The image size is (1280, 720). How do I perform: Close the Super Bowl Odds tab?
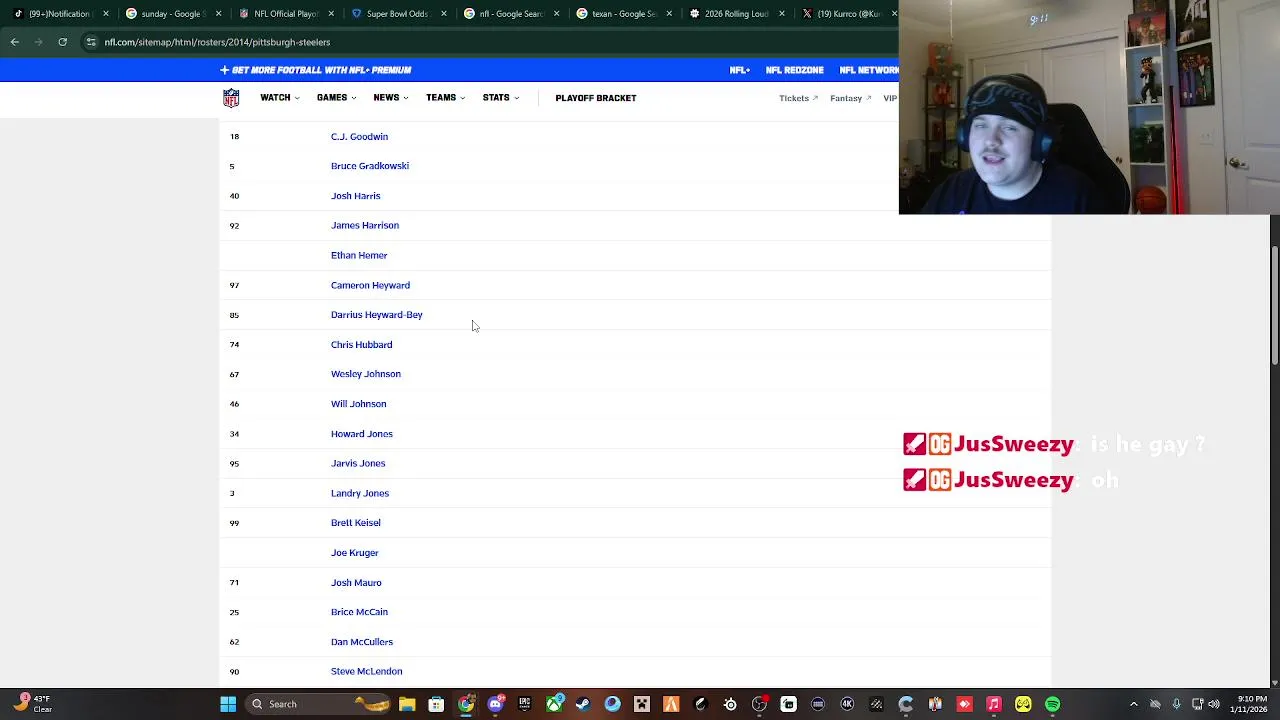click(x=445, y=14)
